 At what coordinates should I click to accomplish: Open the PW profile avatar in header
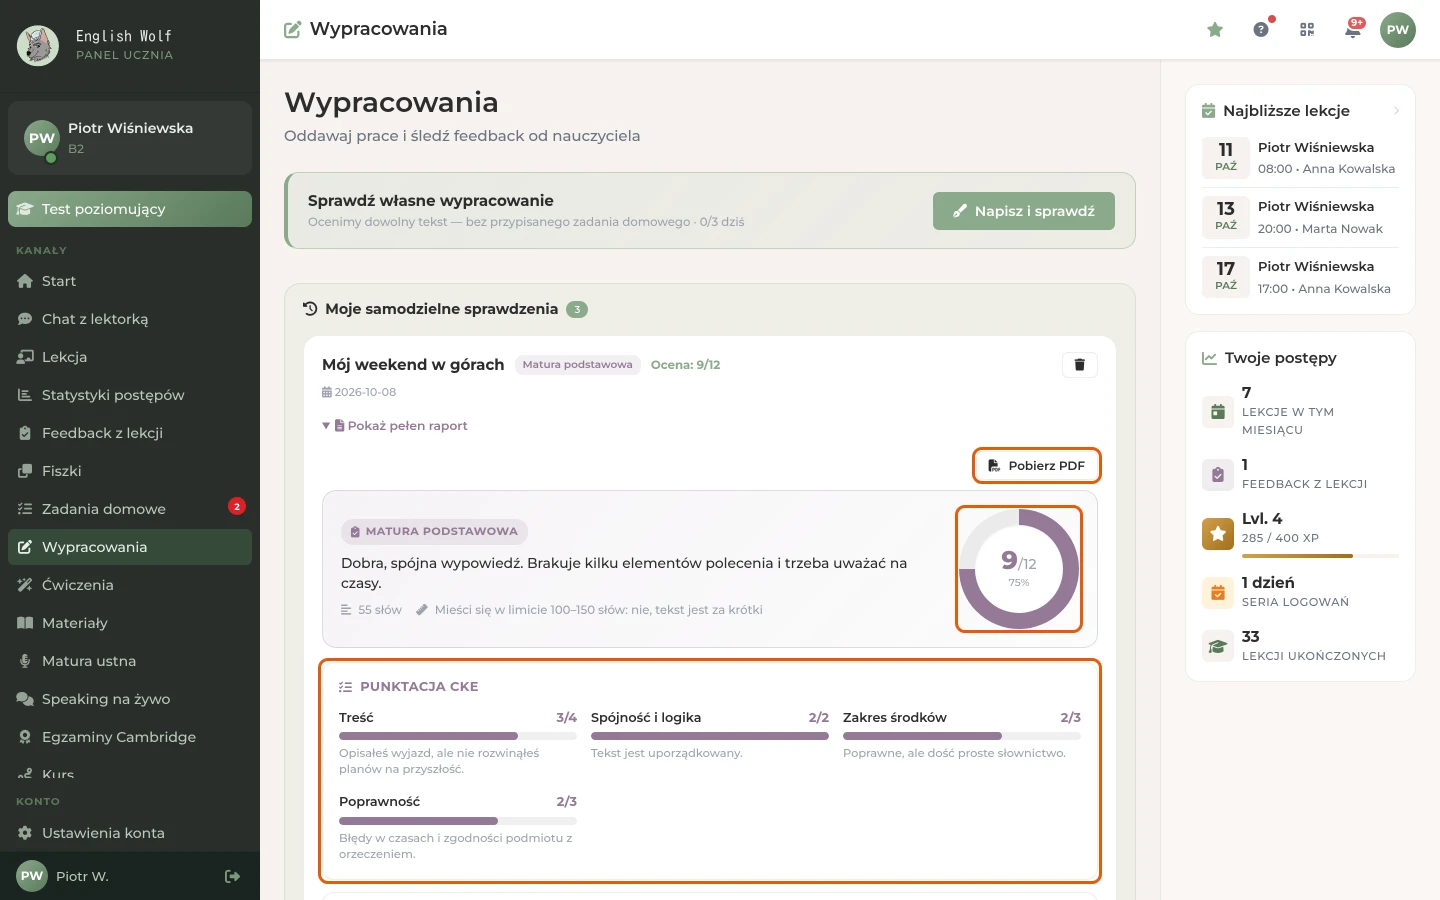(x=1398, y=30)
